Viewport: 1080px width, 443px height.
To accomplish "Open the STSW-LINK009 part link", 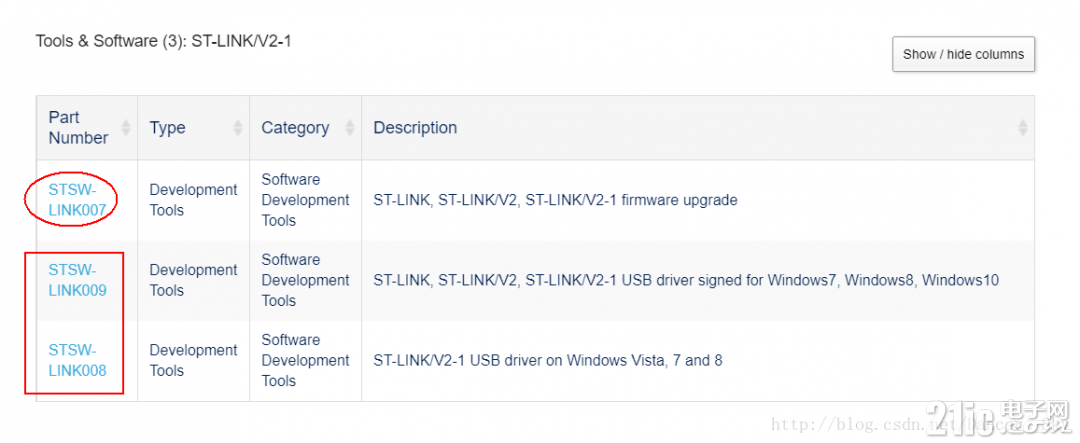I will pyautogui.click(x=77, y=280).
